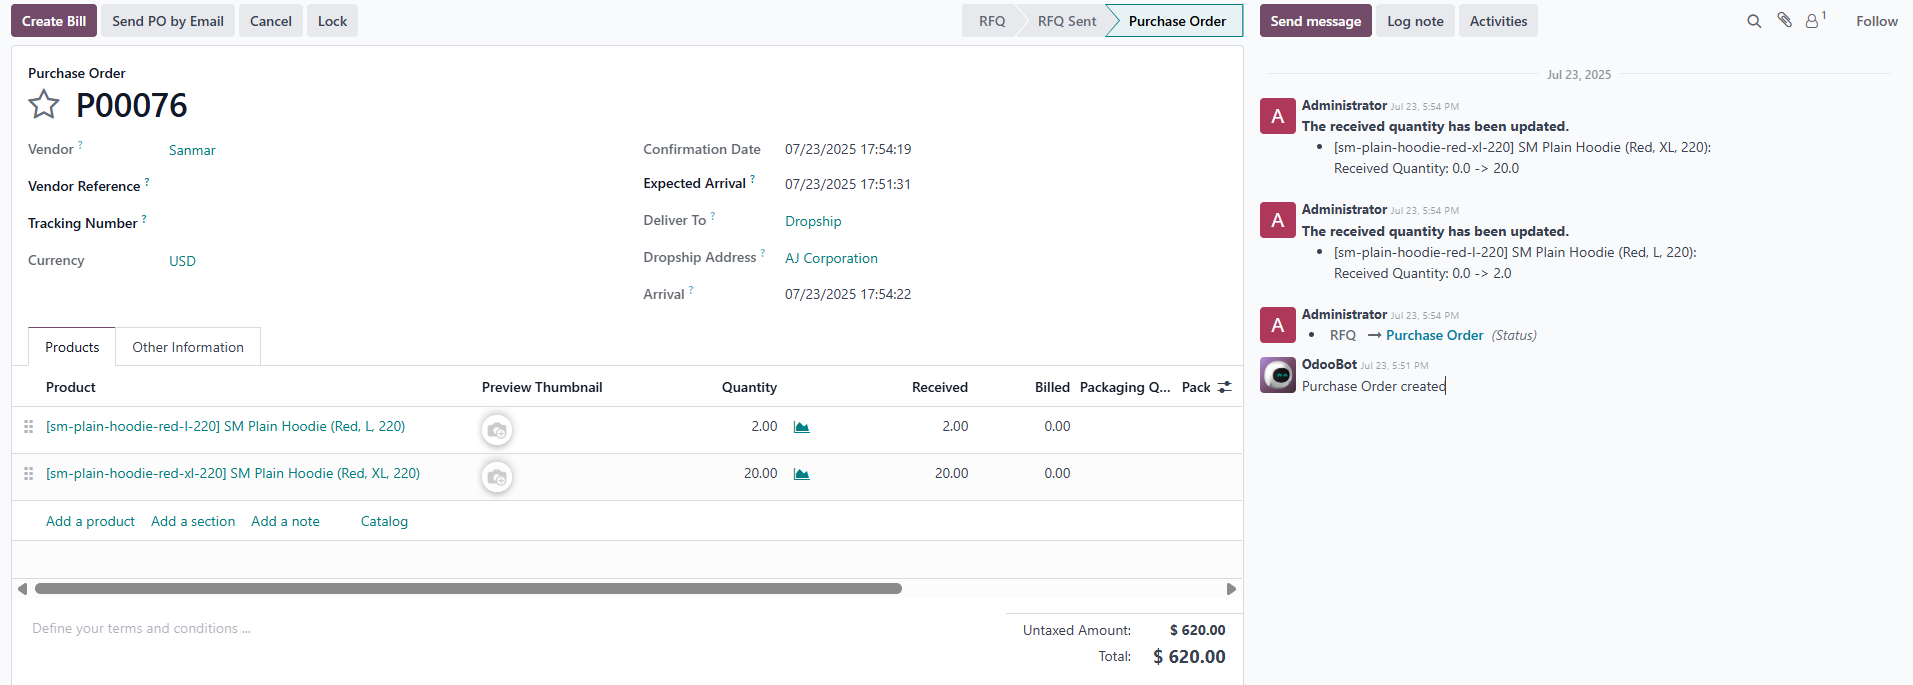Screen dimensions: 1913x685
Task: Sort by the Product column header
Action: pos(71,387)
